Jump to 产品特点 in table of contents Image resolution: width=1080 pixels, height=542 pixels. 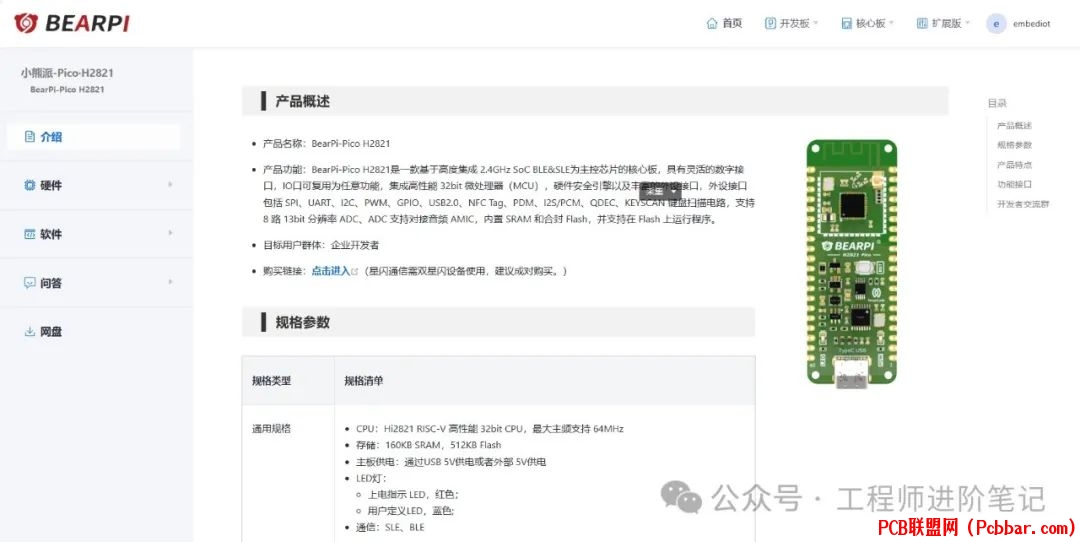point(1015,165)
